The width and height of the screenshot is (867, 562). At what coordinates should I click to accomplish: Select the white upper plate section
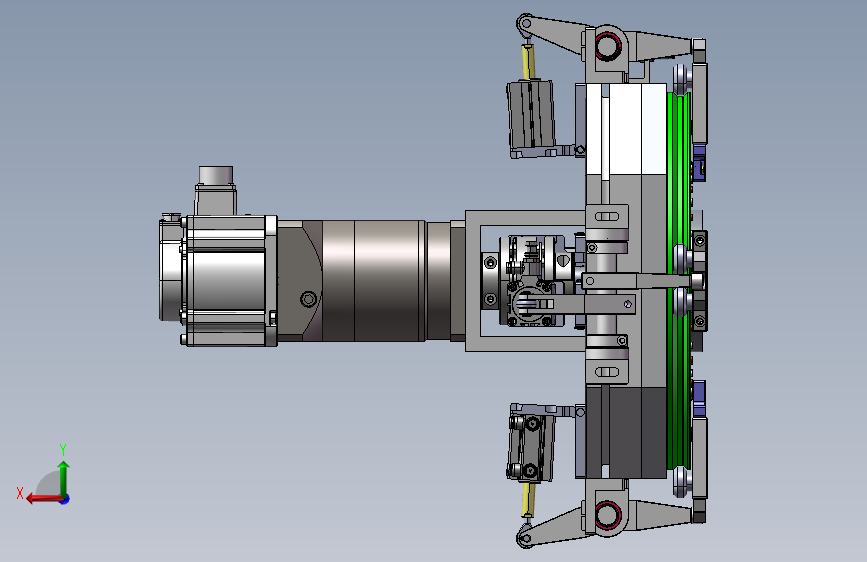click(x=625, y=129)
